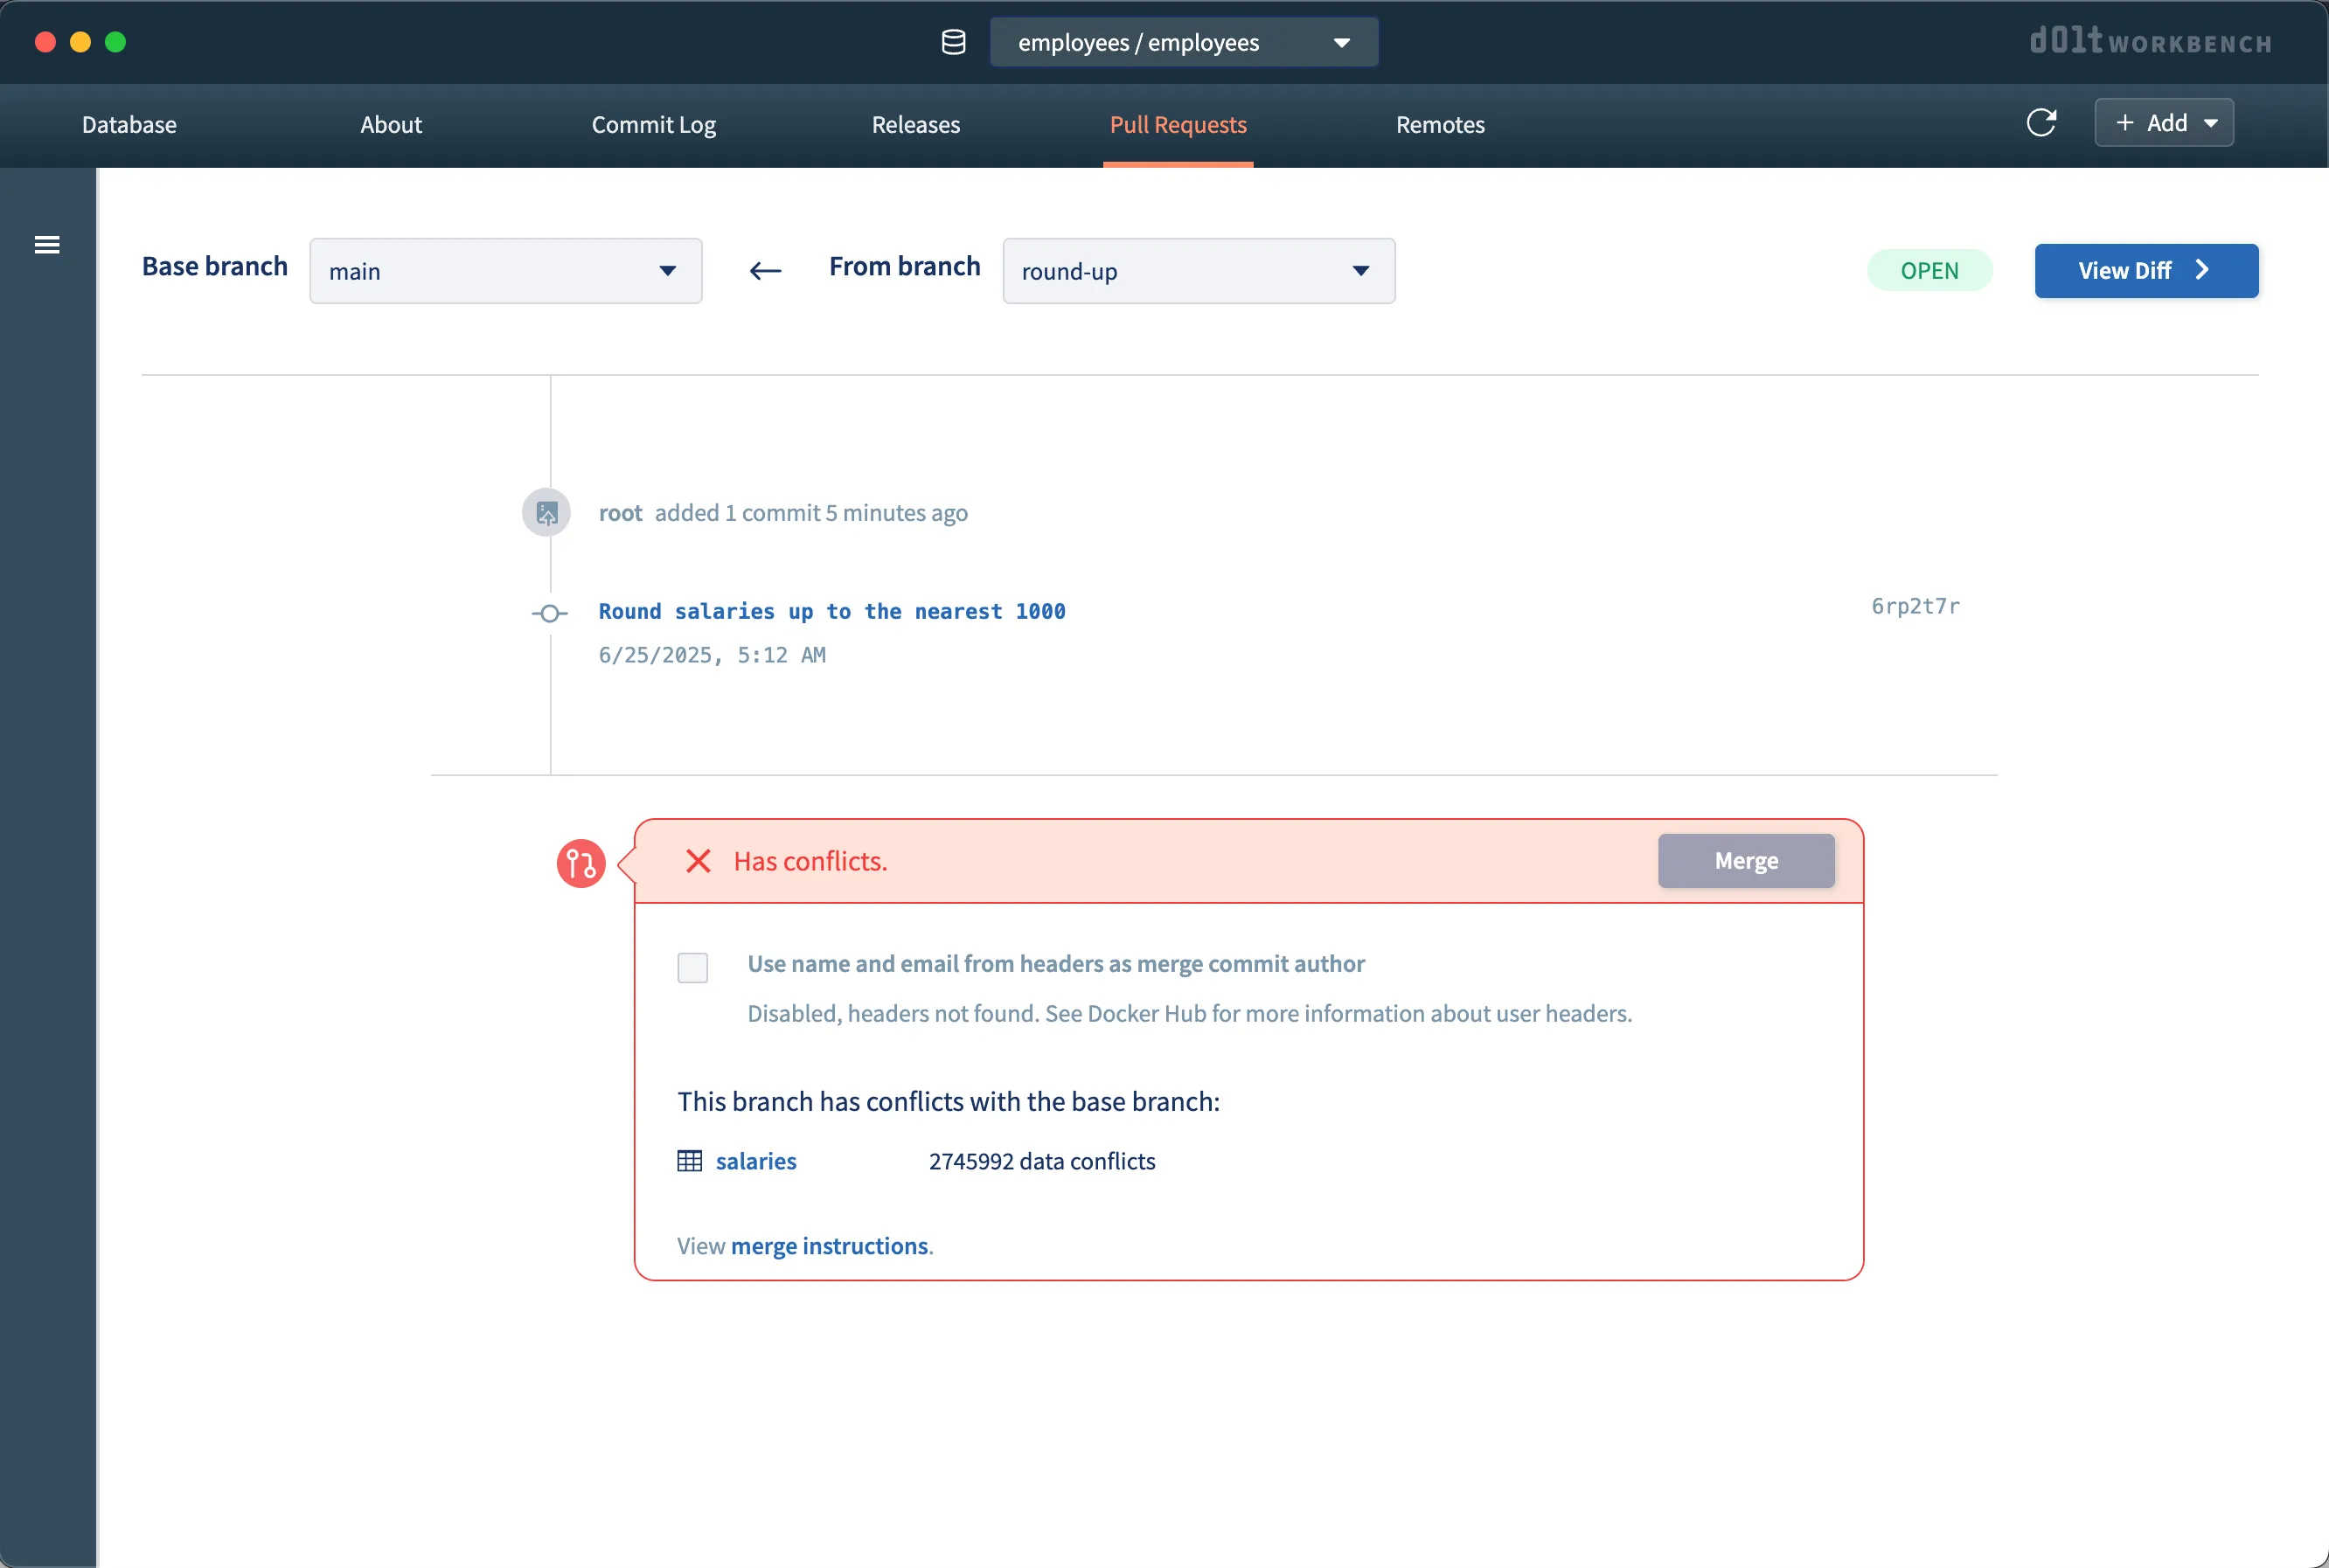This screenshot has height=1568, width=2329.
Task: Expand the Add button dropdown arrow
Action: [2211, 122]
